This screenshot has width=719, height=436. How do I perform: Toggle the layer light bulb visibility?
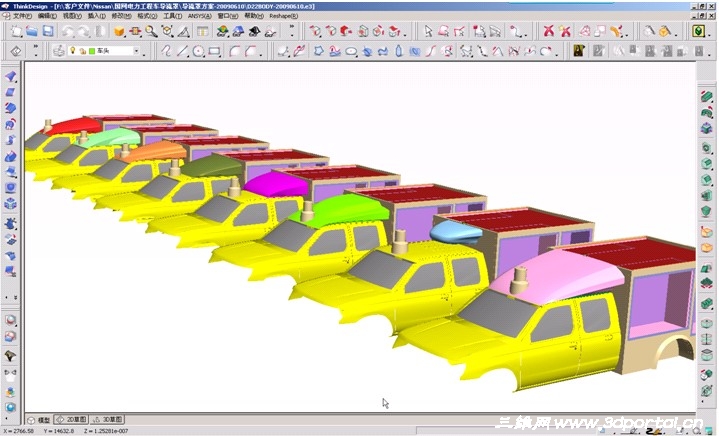click(72, 50)
